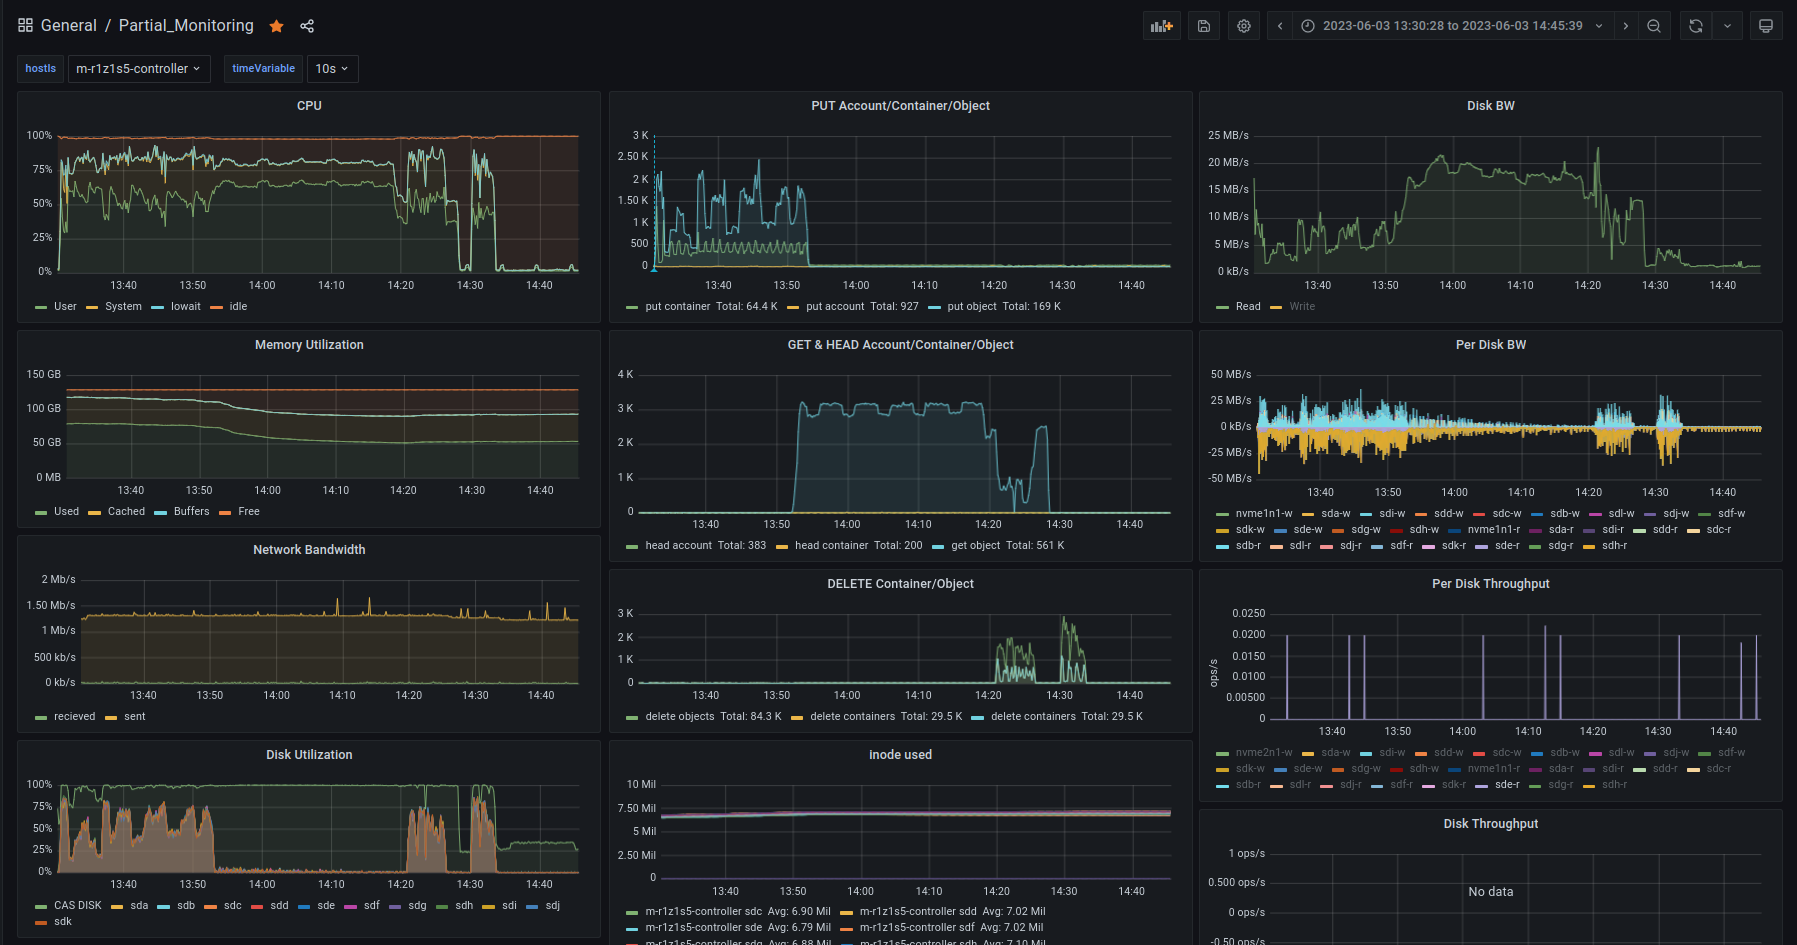Toggle the idle series in CPU legend

[238, 307]
